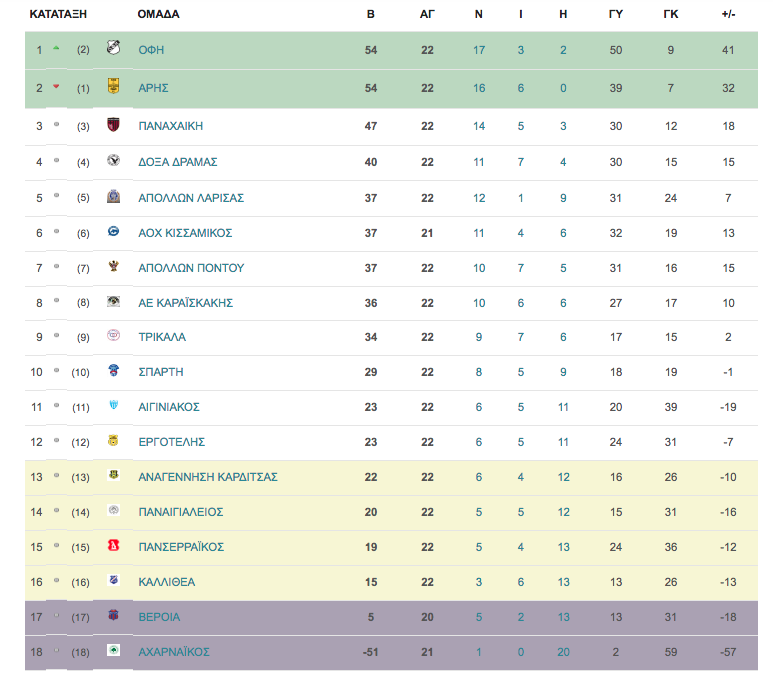The image size is (773, 676).
Task: Open the ΑΠΟΛΛΩΝ ΛΑΡΙΣΑΣ team page
Action: coord(191,198)
